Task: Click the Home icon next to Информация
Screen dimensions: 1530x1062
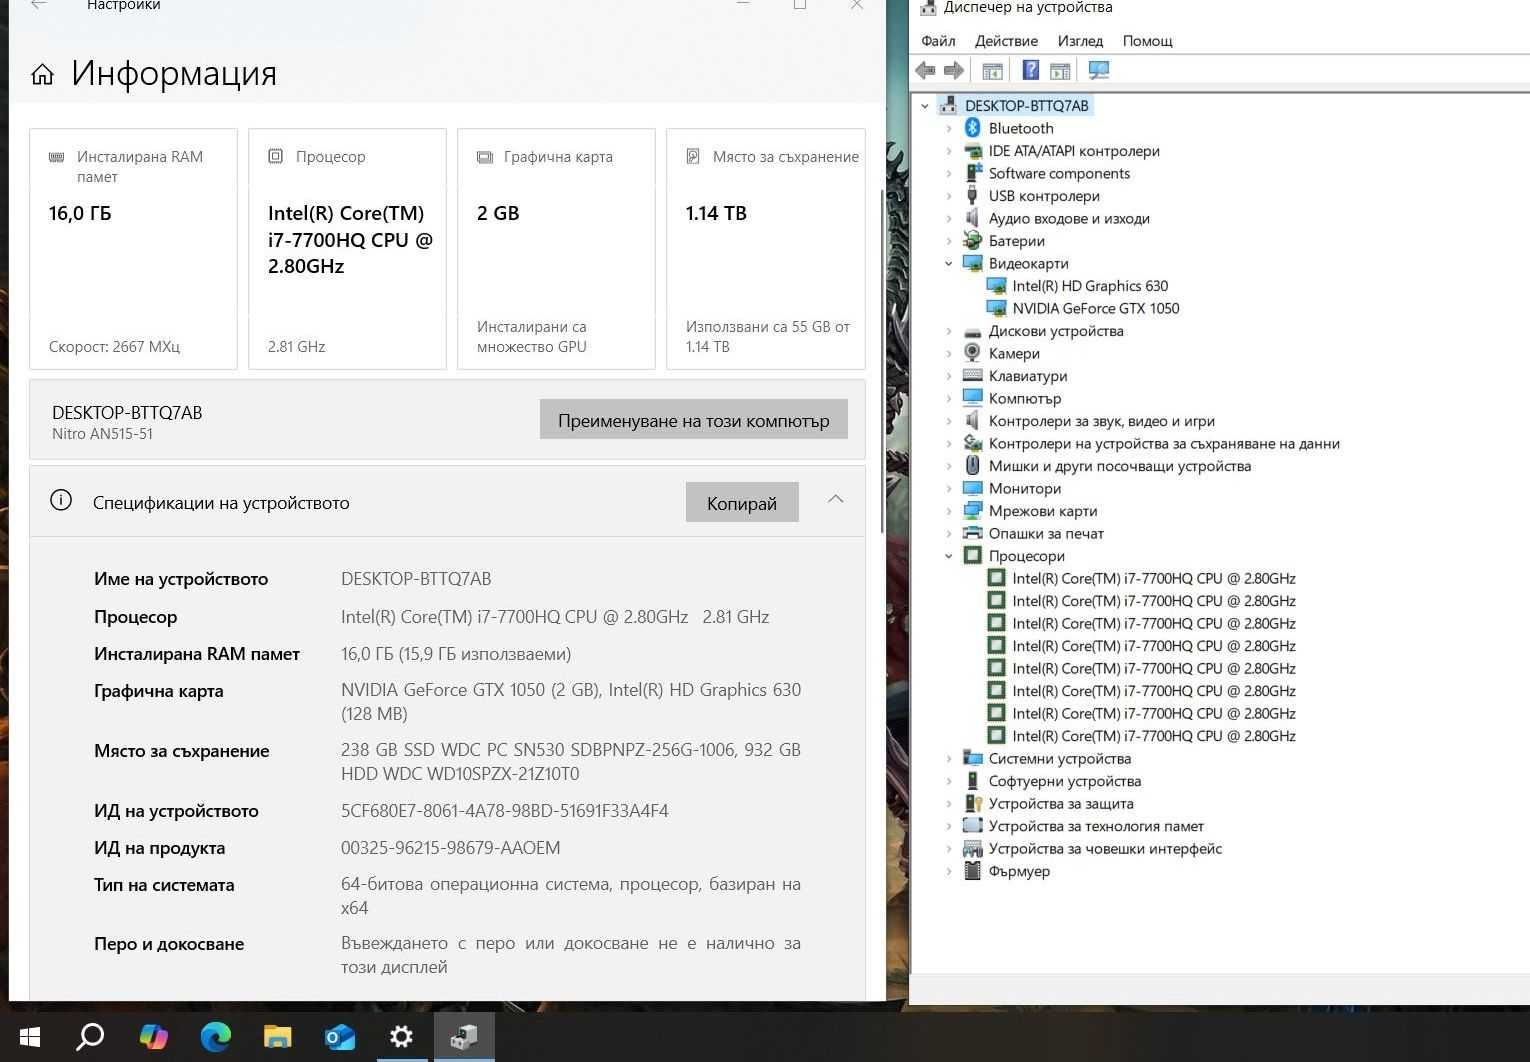Action: [42, 74]
